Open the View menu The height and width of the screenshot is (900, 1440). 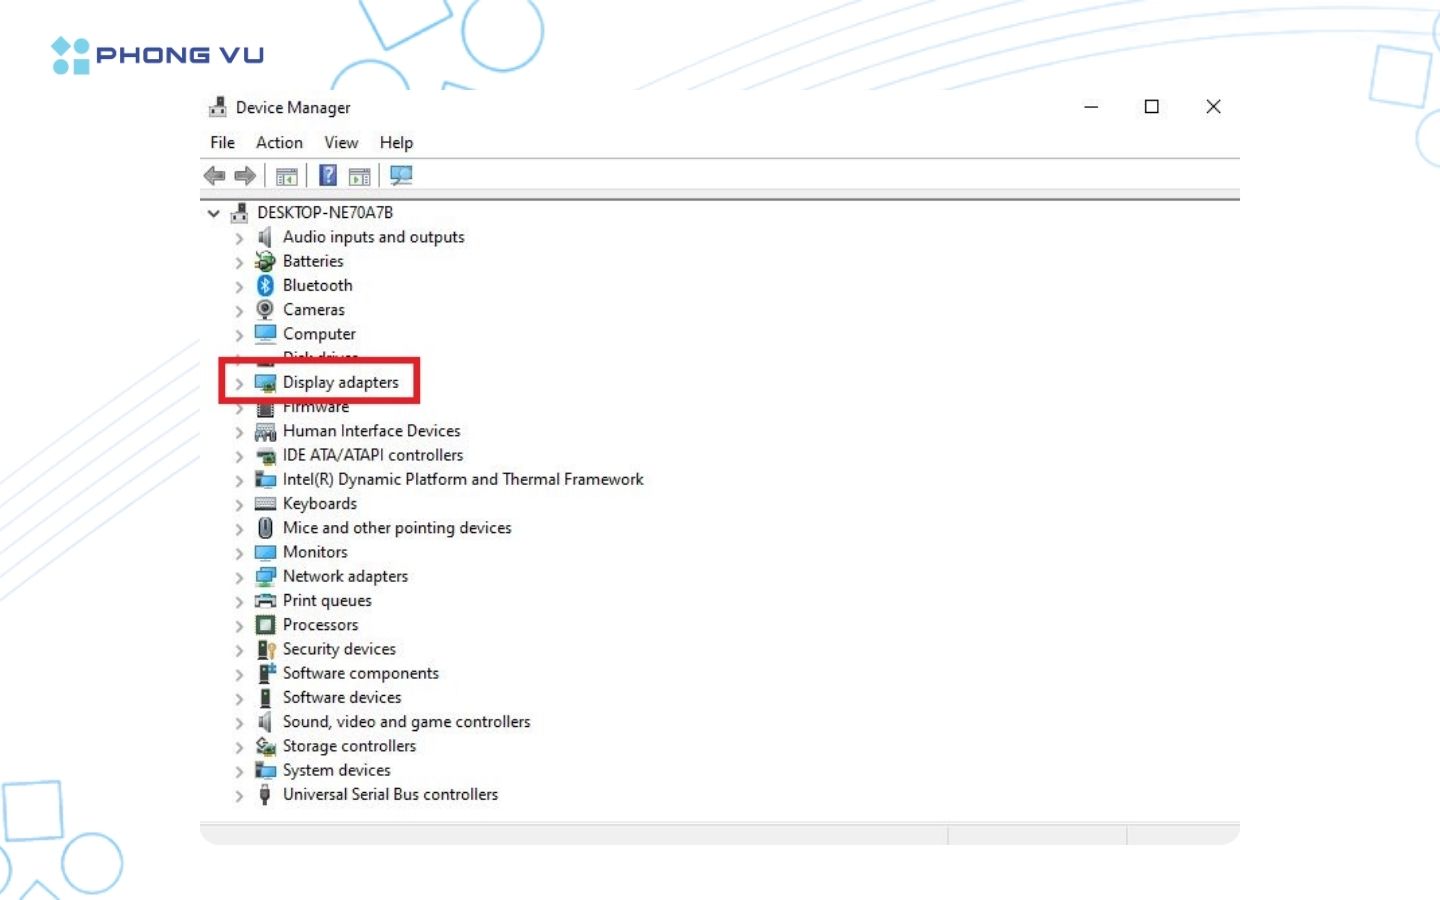341,143
